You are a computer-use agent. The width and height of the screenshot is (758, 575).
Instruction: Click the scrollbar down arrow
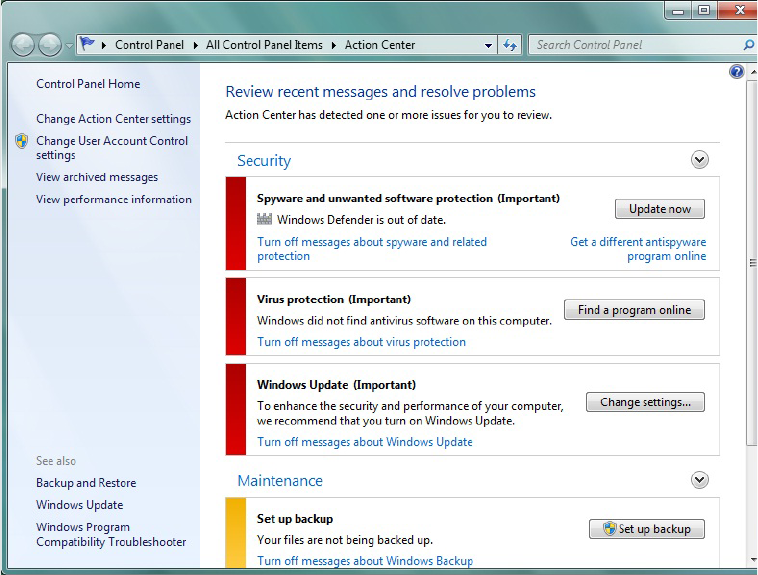(x=753, y=560)
